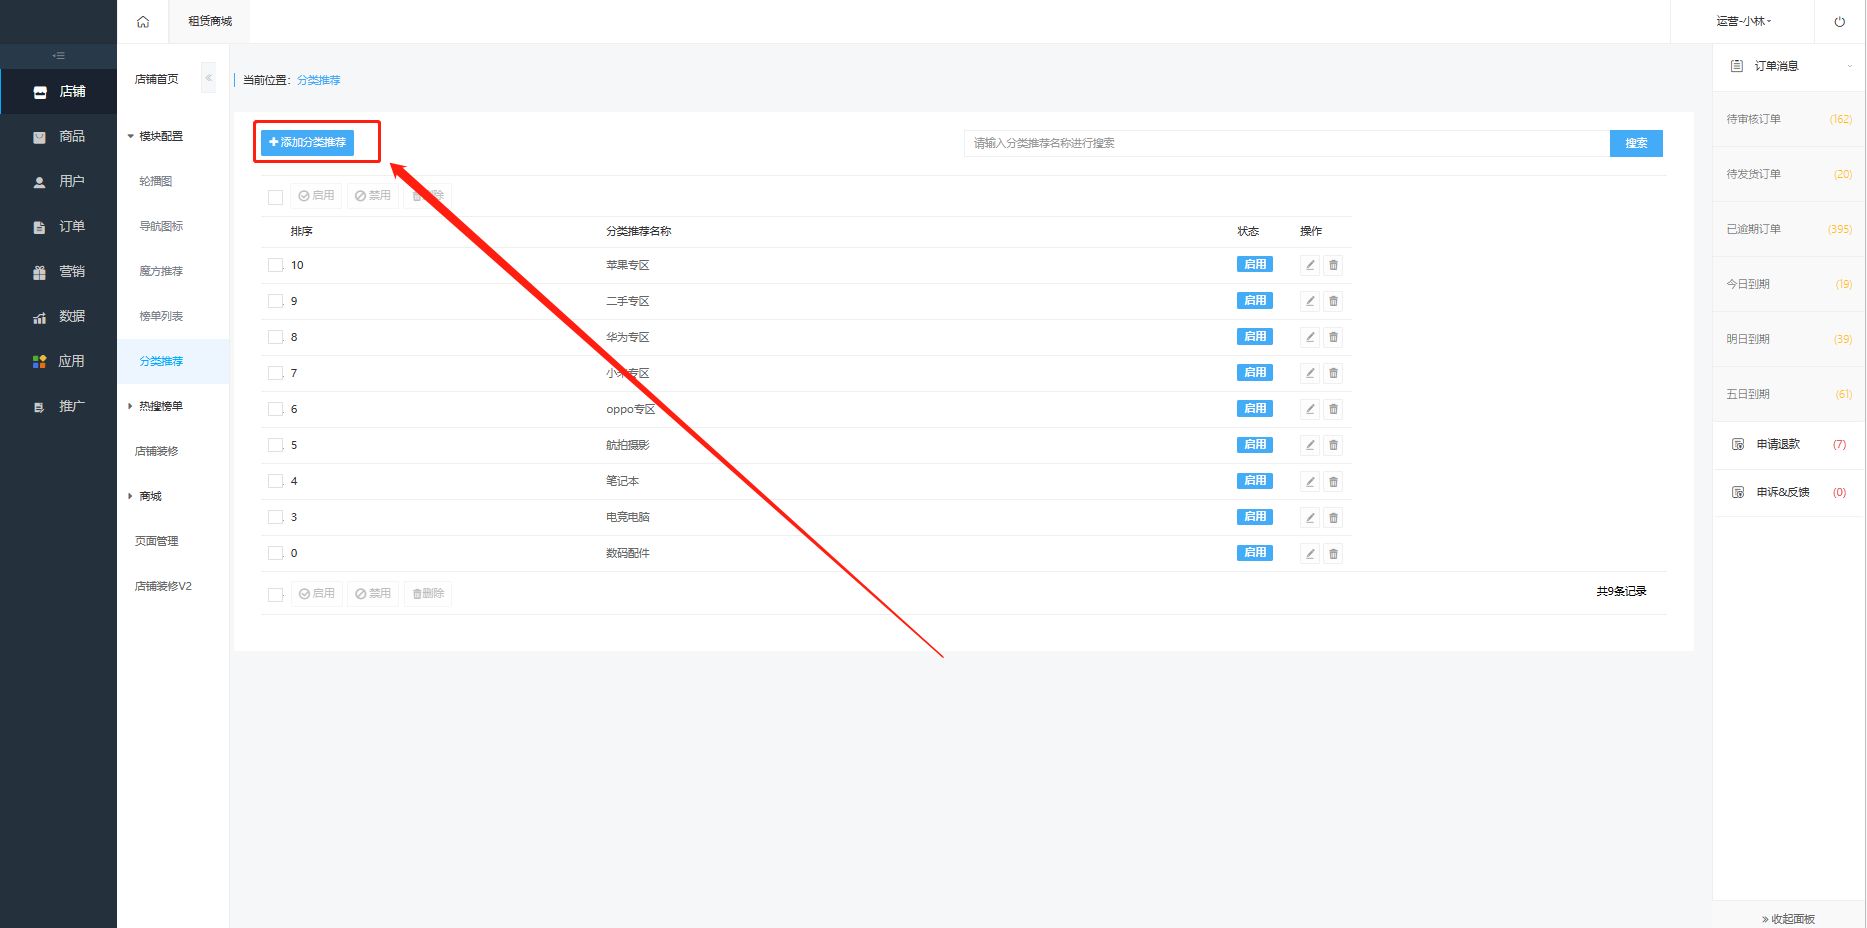
Task: Open the 申诉&反馈 complaints entry
Action: (x=1787, y=492)
